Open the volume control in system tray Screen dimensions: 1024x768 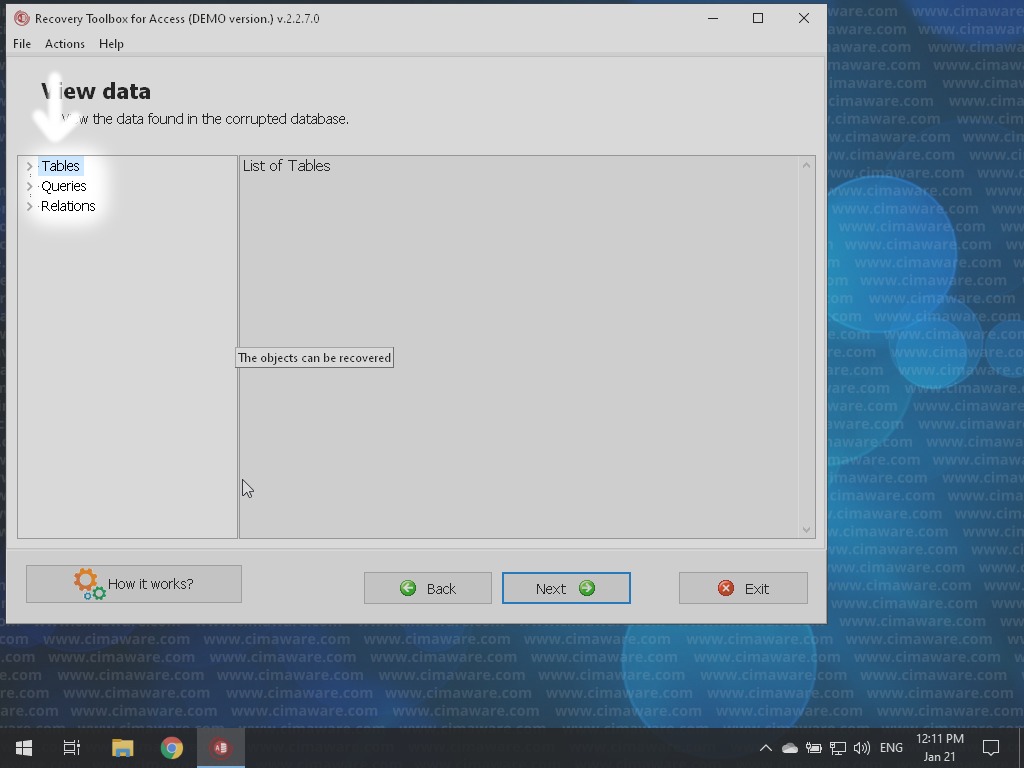point(862,748)
